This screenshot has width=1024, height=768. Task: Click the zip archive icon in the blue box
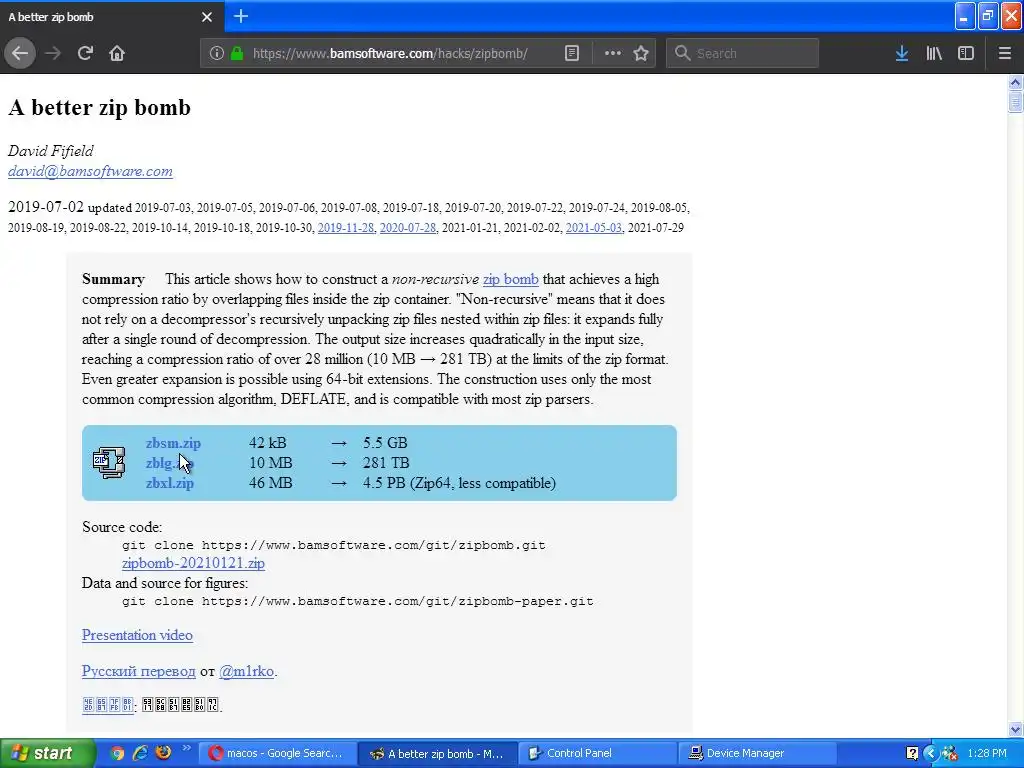tap(109, 462)
